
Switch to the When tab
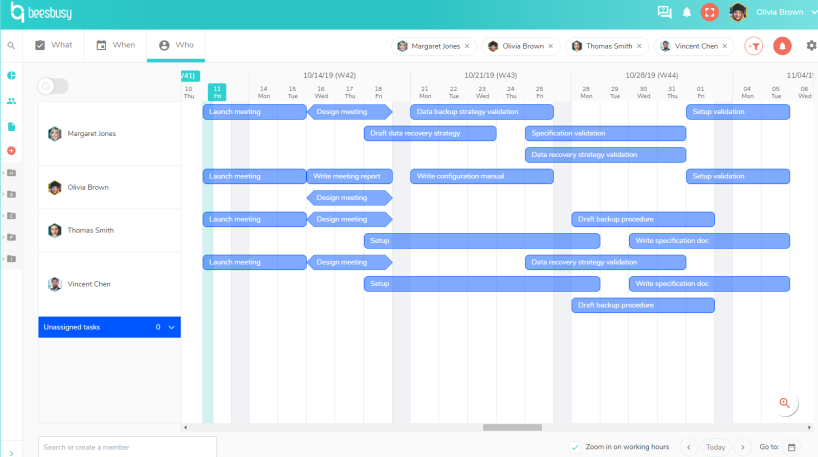pyautogui.click(x=115, y=45)
